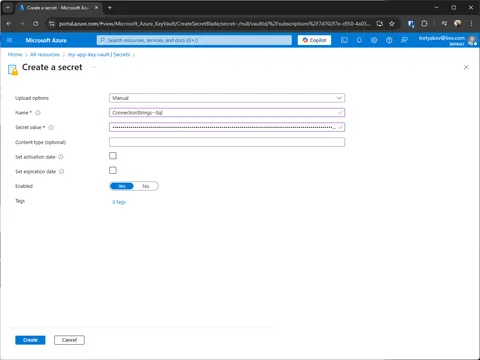The image size is (480, 360).
Task: Open the notifications bell
Action: coord(359,40)
